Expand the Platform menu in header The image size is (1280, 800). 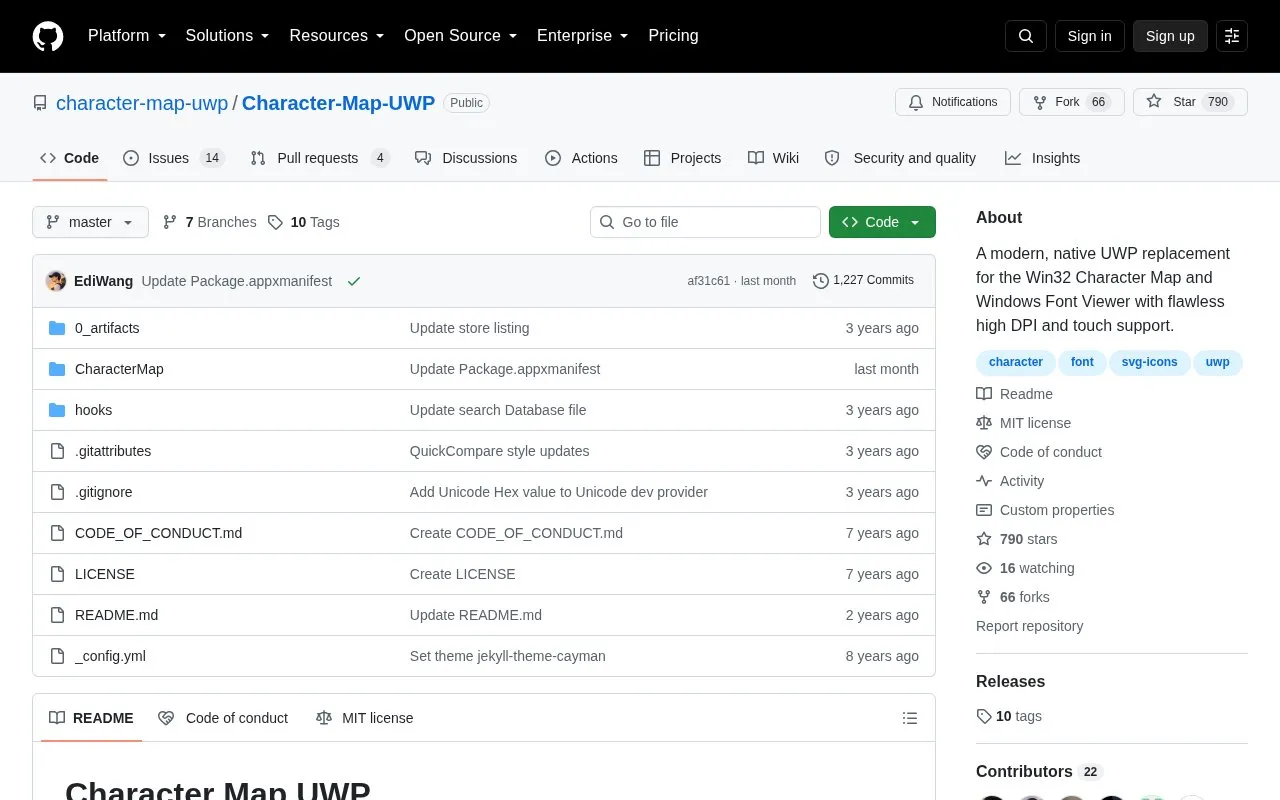pos(127,36)
